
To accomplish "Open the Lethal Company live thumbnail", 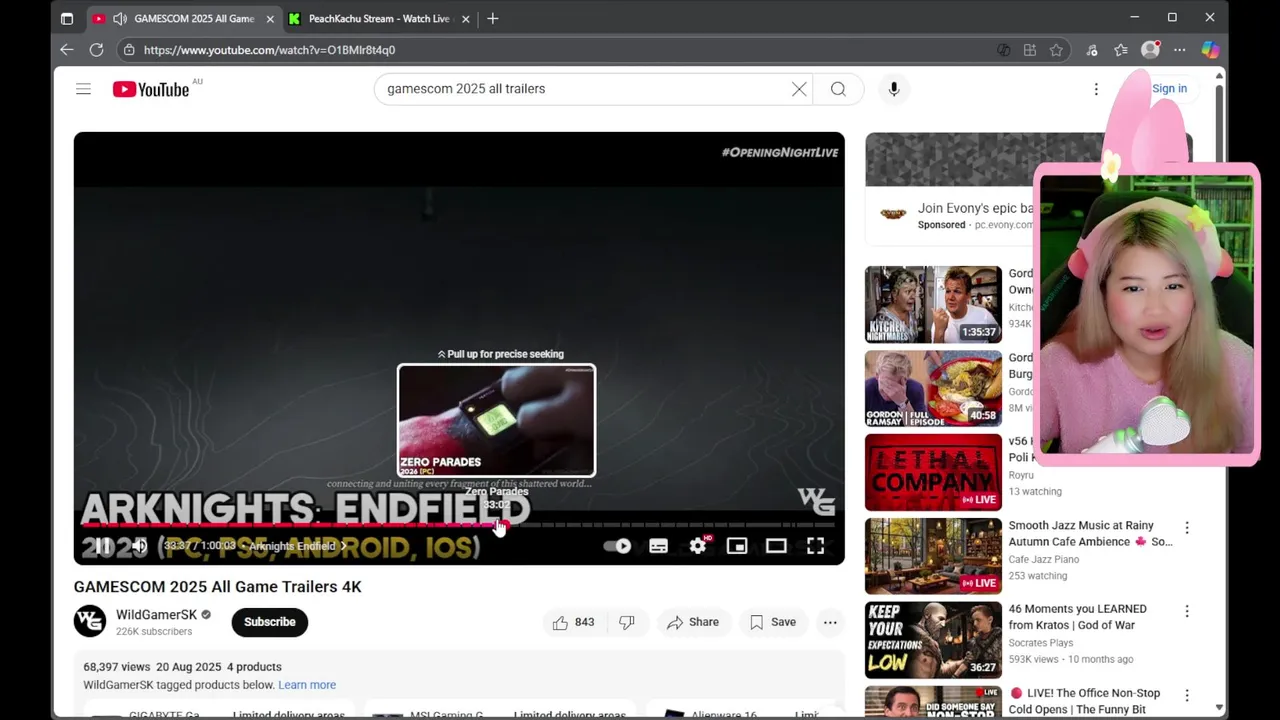I will [933, 472].
